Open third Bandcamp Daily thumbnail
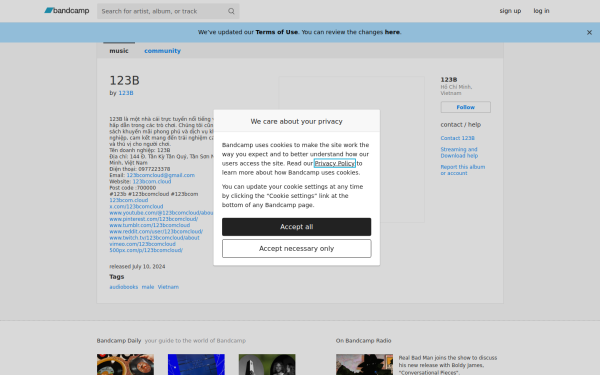 coord(267,364)
